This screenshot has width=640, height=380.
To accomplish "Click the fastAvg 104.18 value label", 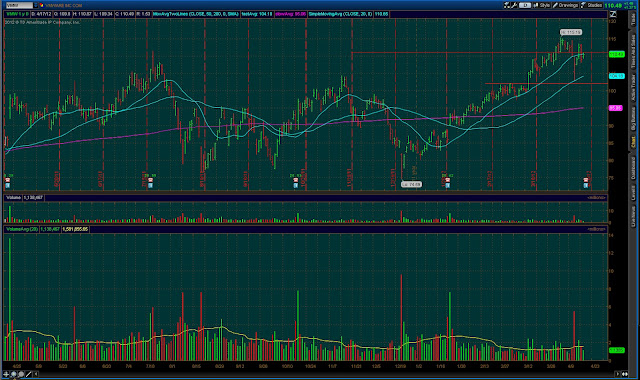I will [x=257, y=14].
